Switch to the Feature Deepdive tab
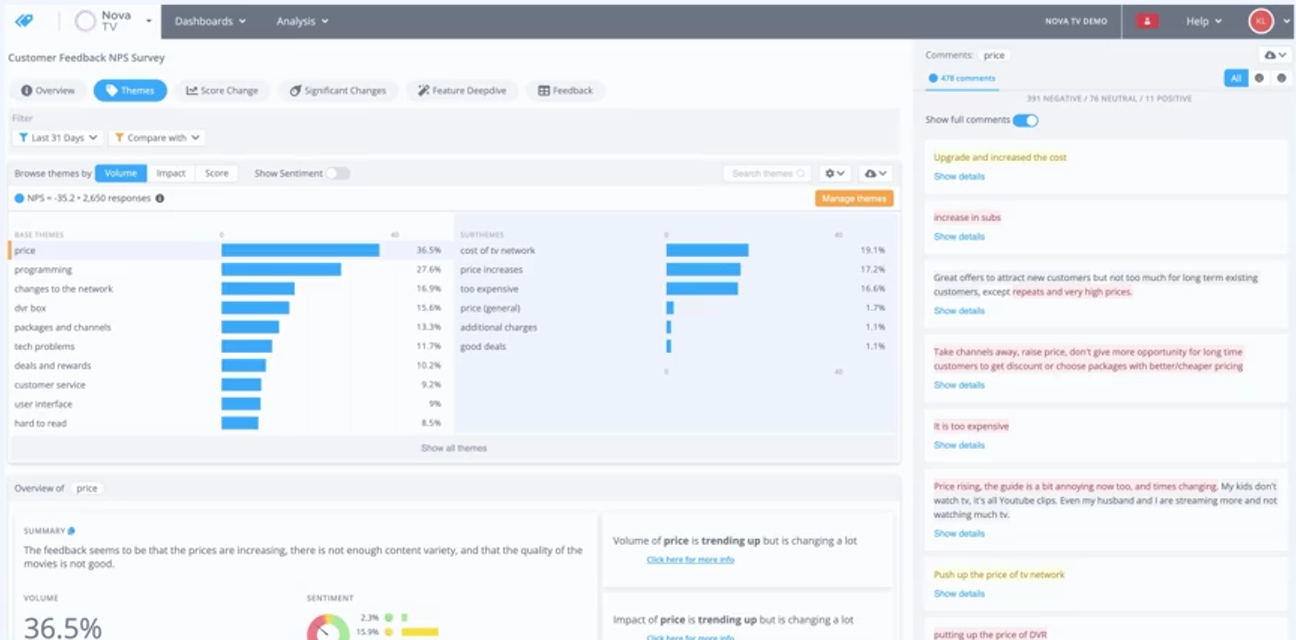 pos(461,90)
